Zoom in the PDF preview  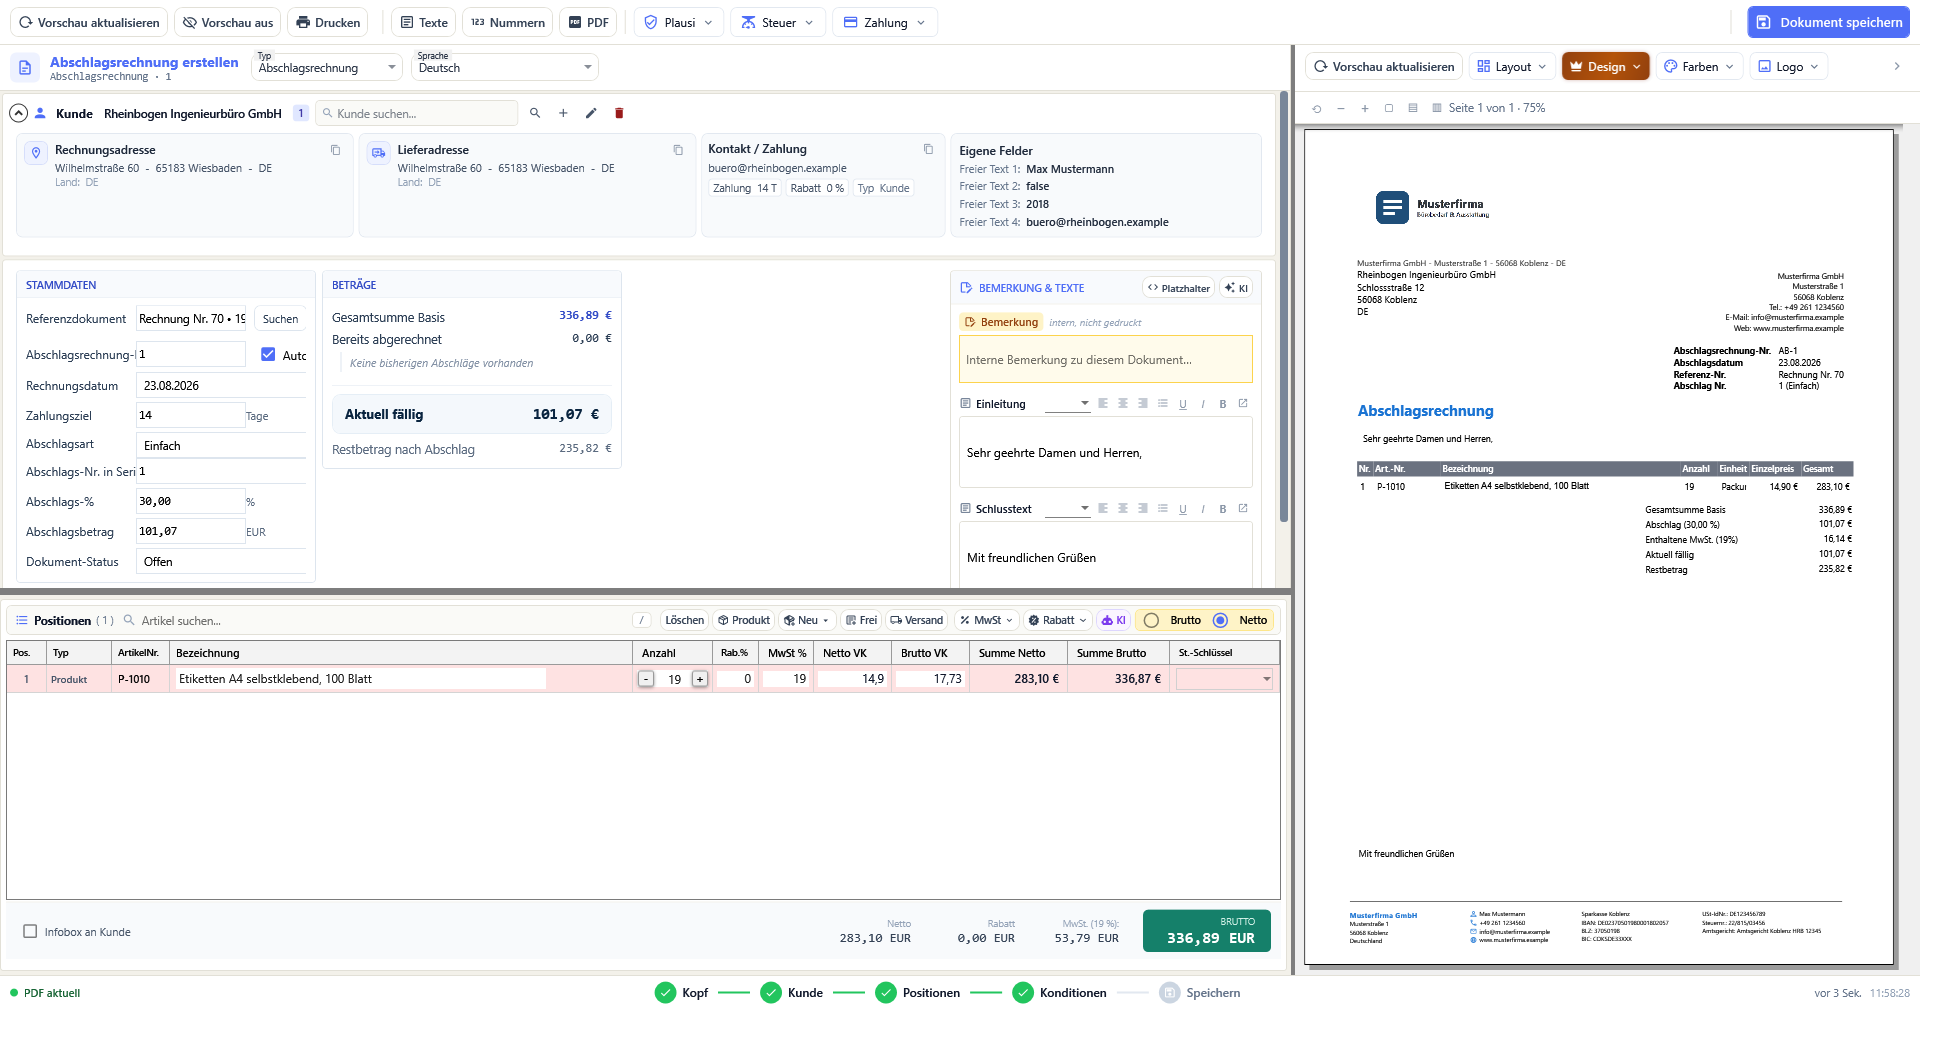point(1365,108)
